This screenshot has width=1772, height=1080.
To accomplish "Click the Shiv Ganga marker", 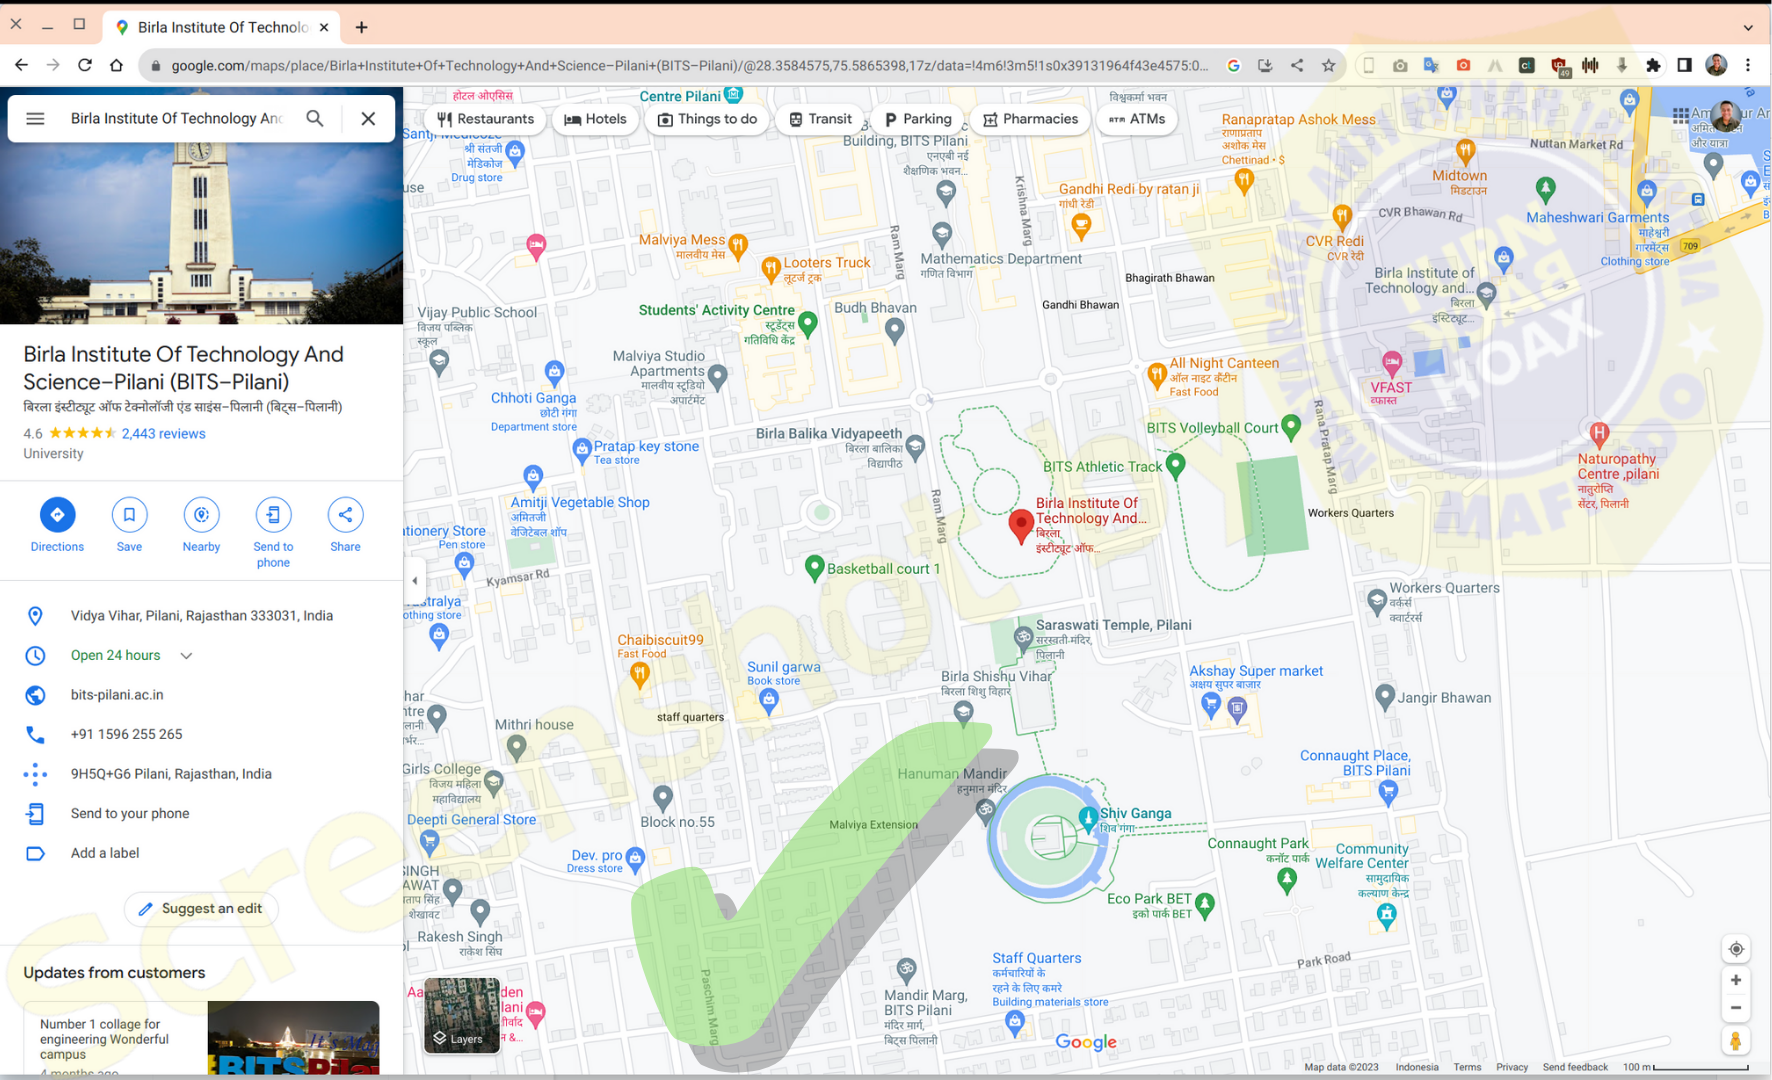I will coord(1089,819).
